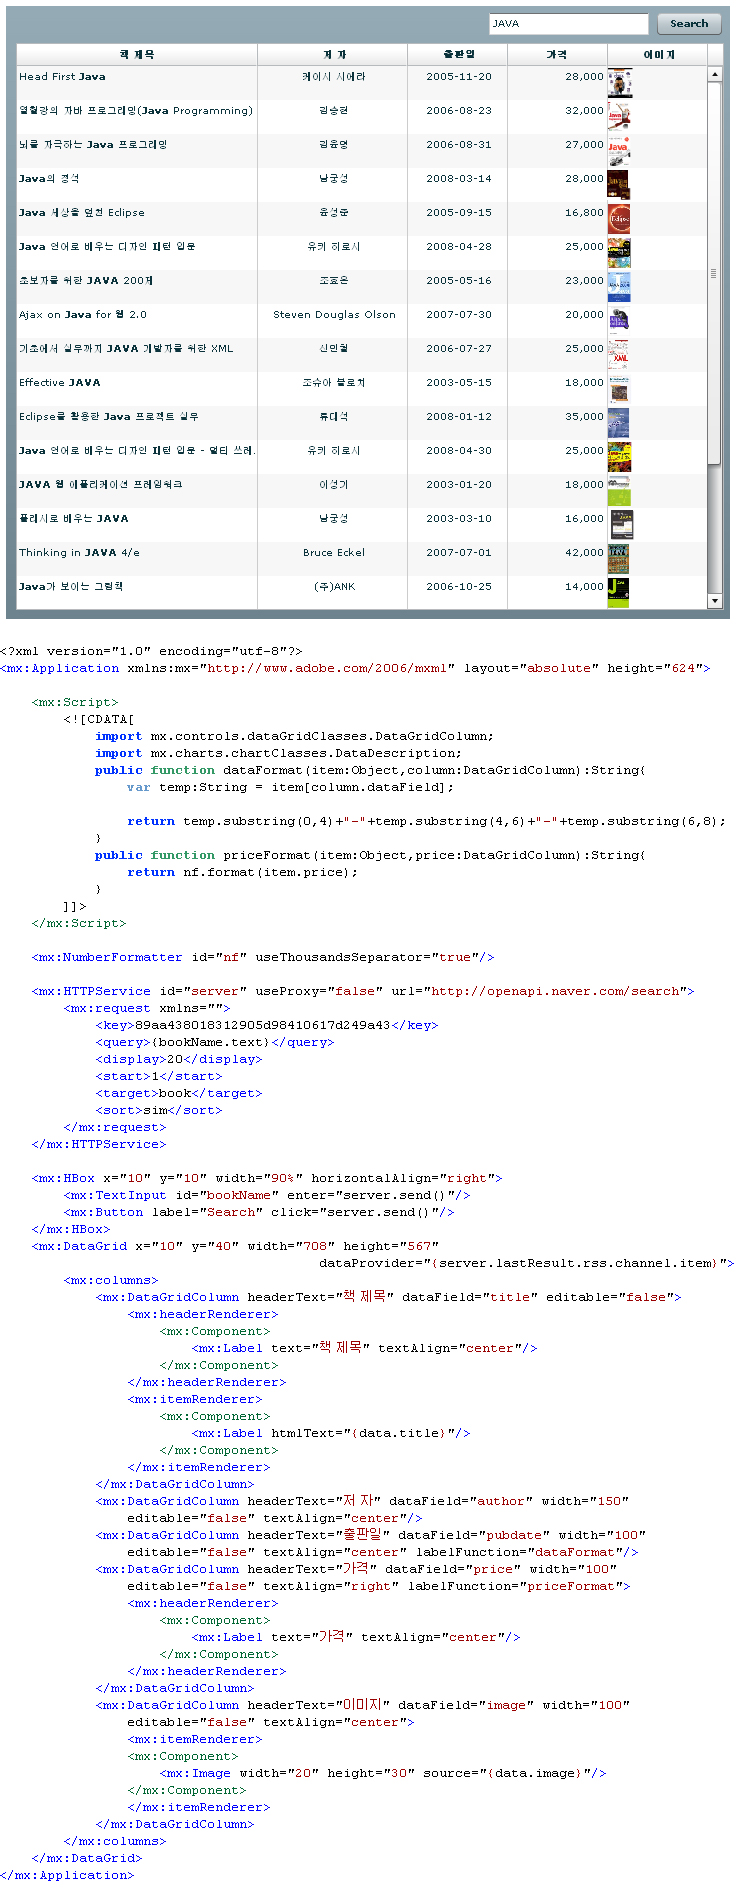Click price cell '42,000'
The height and width of the screenshot is (1896, 740).
click(x=584, y=553)
